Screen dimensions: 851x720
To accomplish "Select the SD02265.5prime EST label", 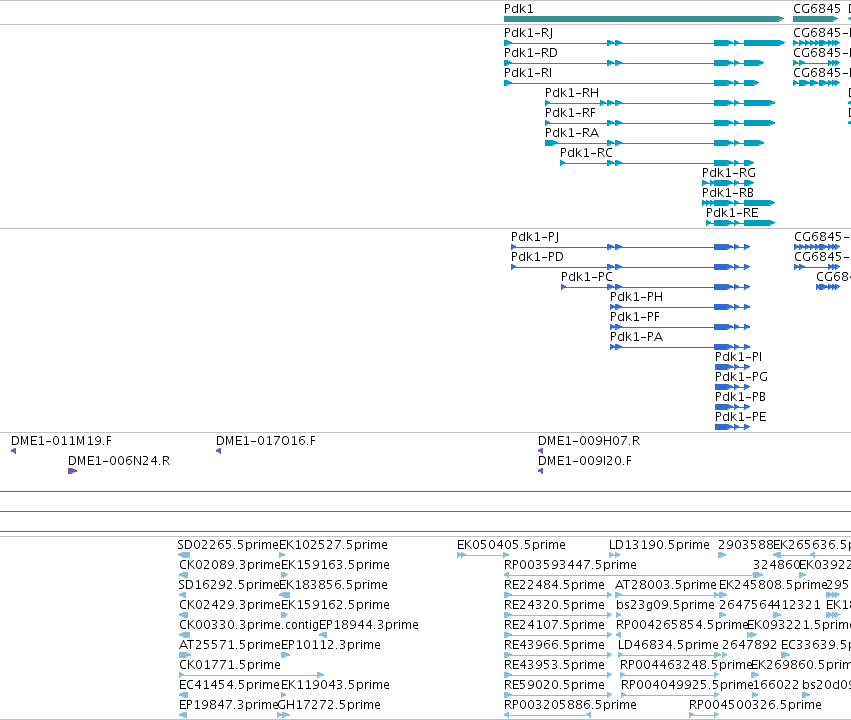I will (x=228, y=545).
